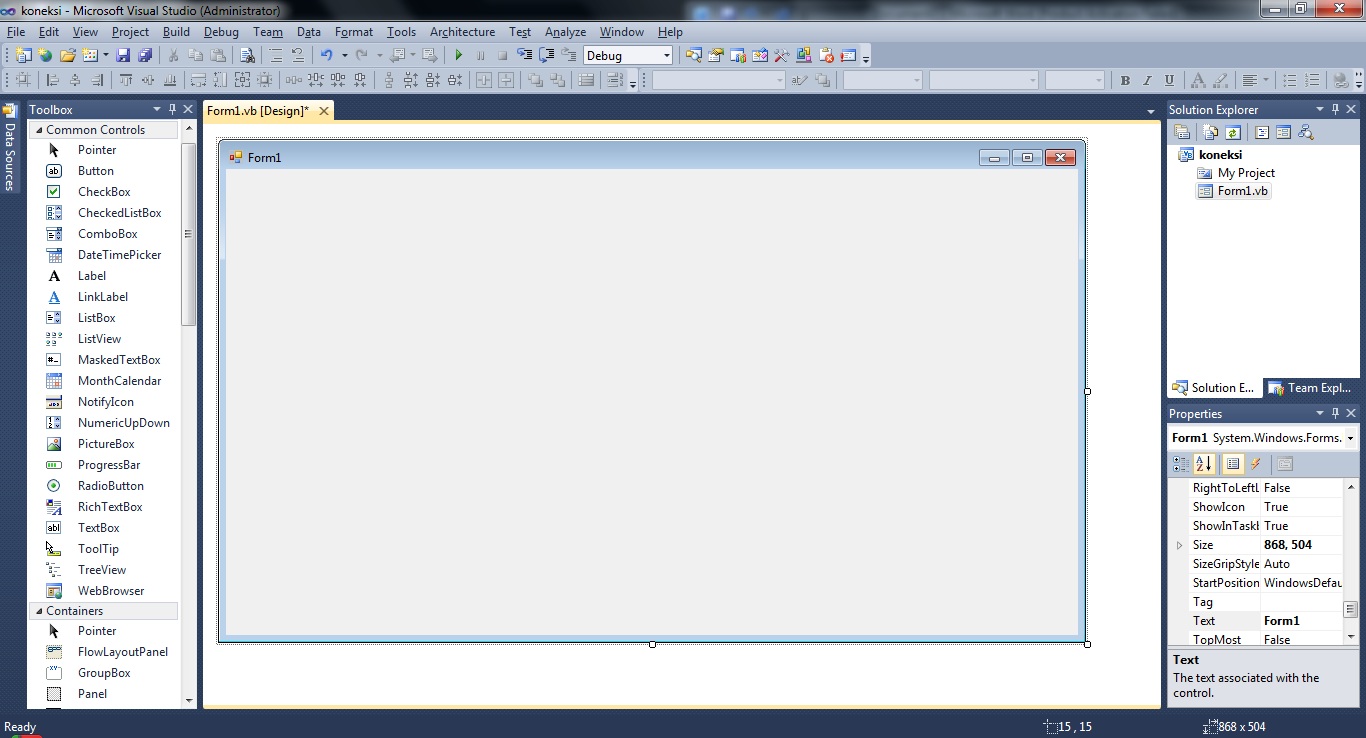Click the Align Lefts layout icon
1366x738 pixels.
[52, 80]
